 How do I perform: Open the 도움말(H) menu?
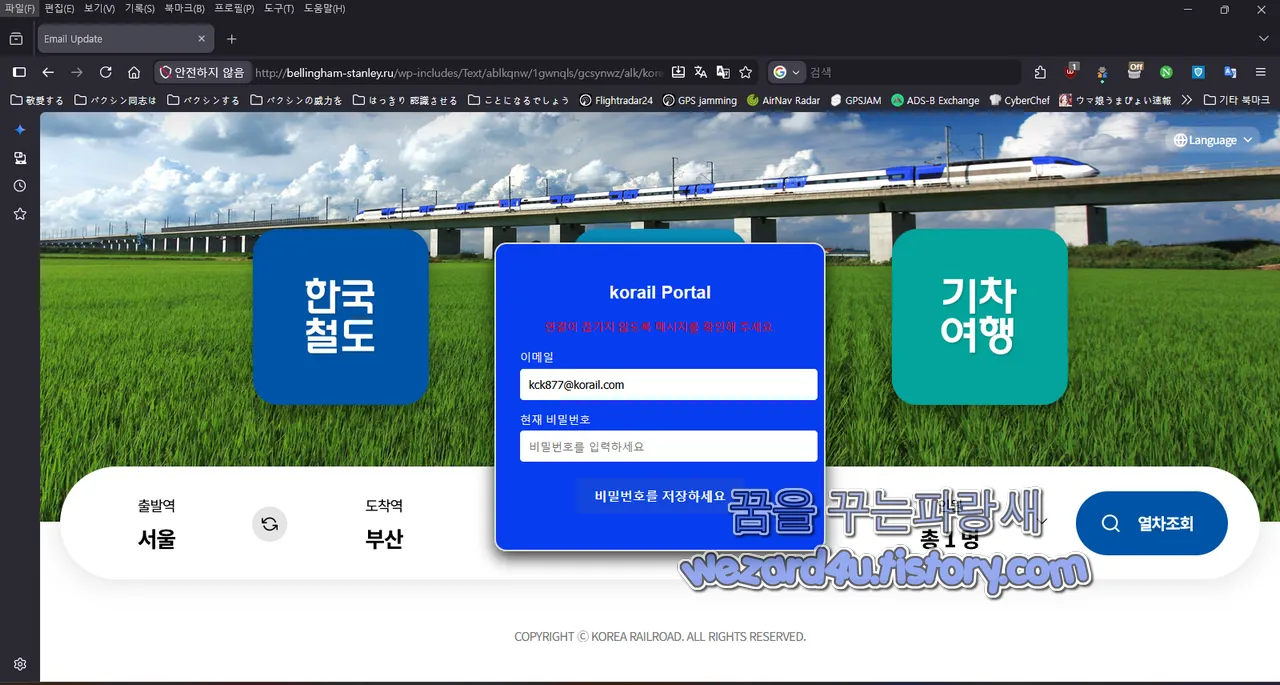point(324,9)
